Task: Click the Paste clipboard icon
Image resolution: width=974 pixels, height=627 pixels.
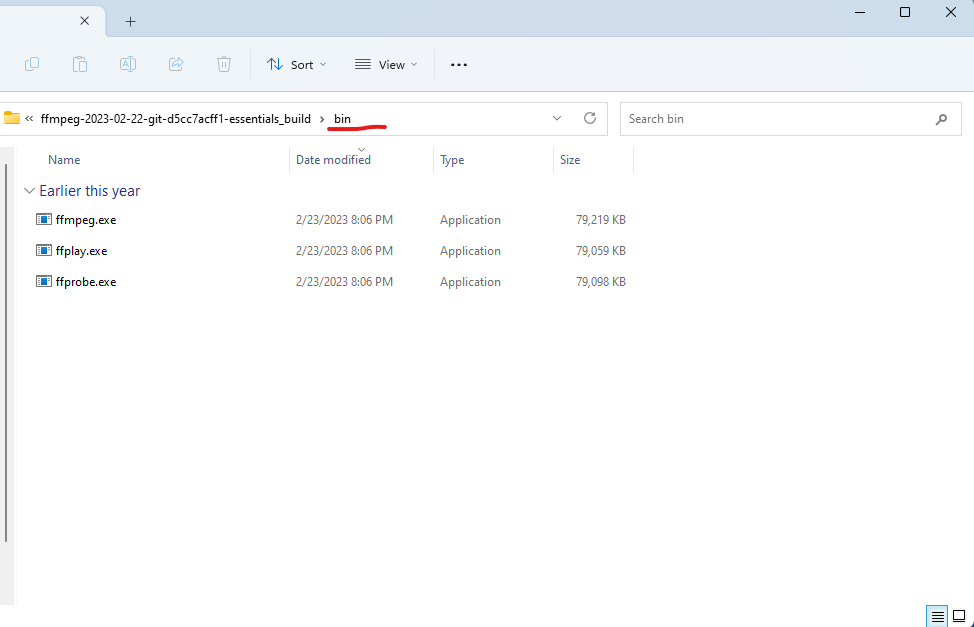Action: click(x=80, y=64)
